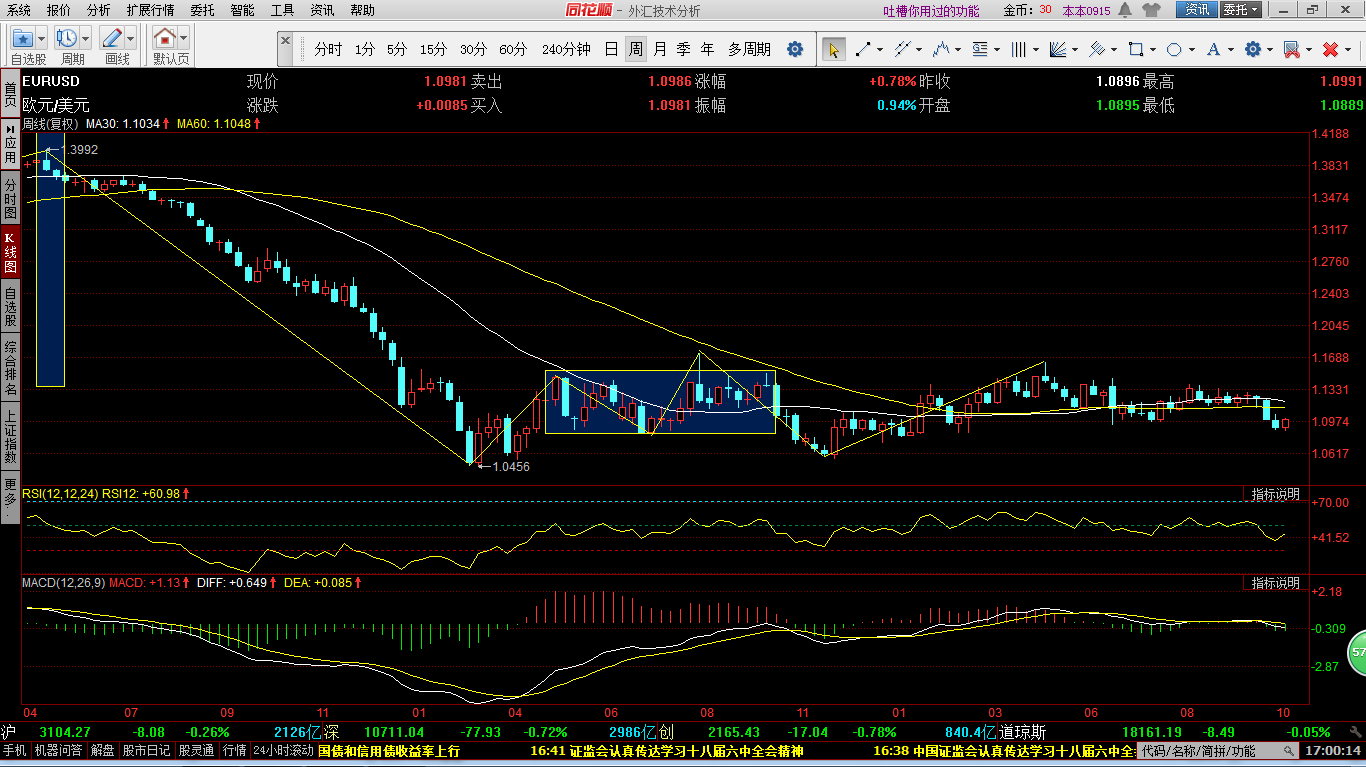Switch chart to 日 daily period
The height and width of the screenshot is (767, 1366).
[x=611, y=49]
